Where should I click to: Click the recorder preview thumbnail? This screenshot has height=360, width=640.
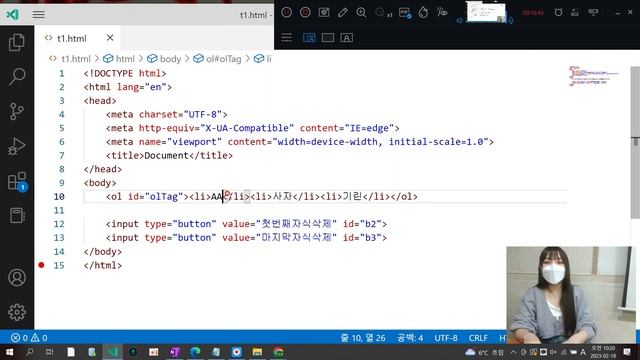tap(486, 12)
